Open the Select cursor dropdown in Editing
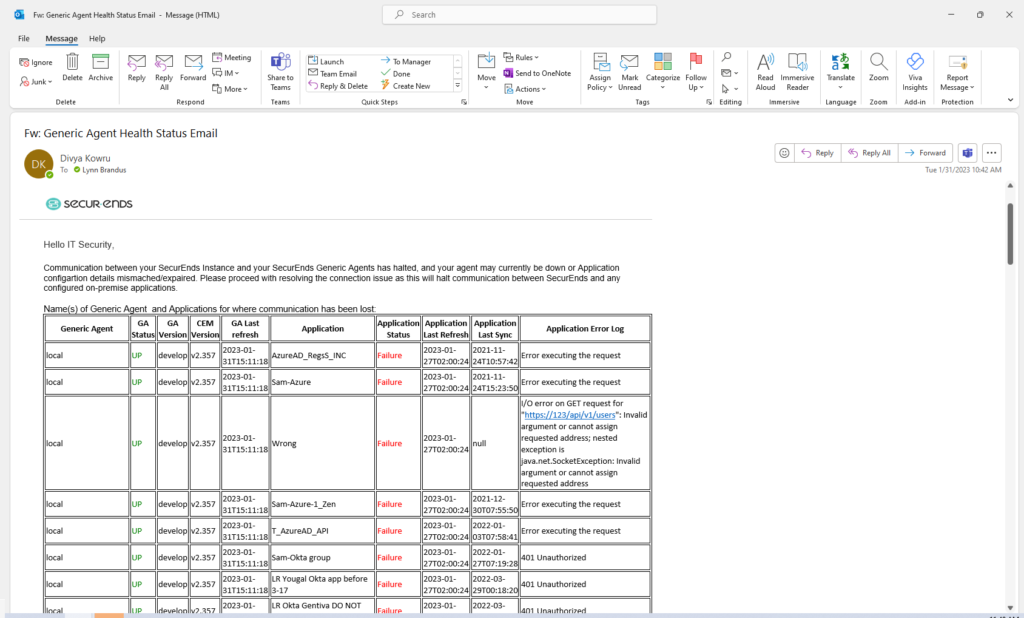 coord(729,89)
